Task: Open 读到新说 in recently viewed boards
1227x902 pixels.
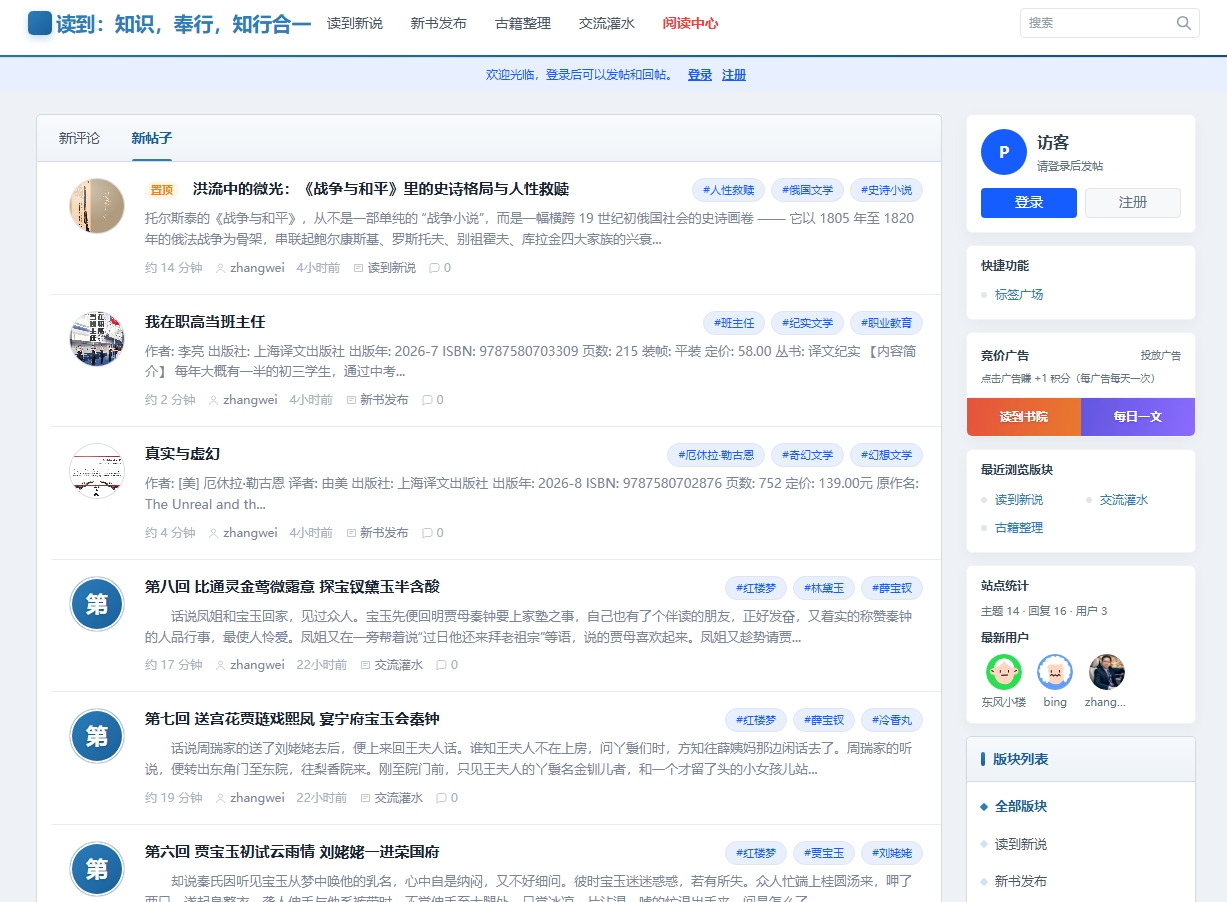Action: tap(1019, 500)
